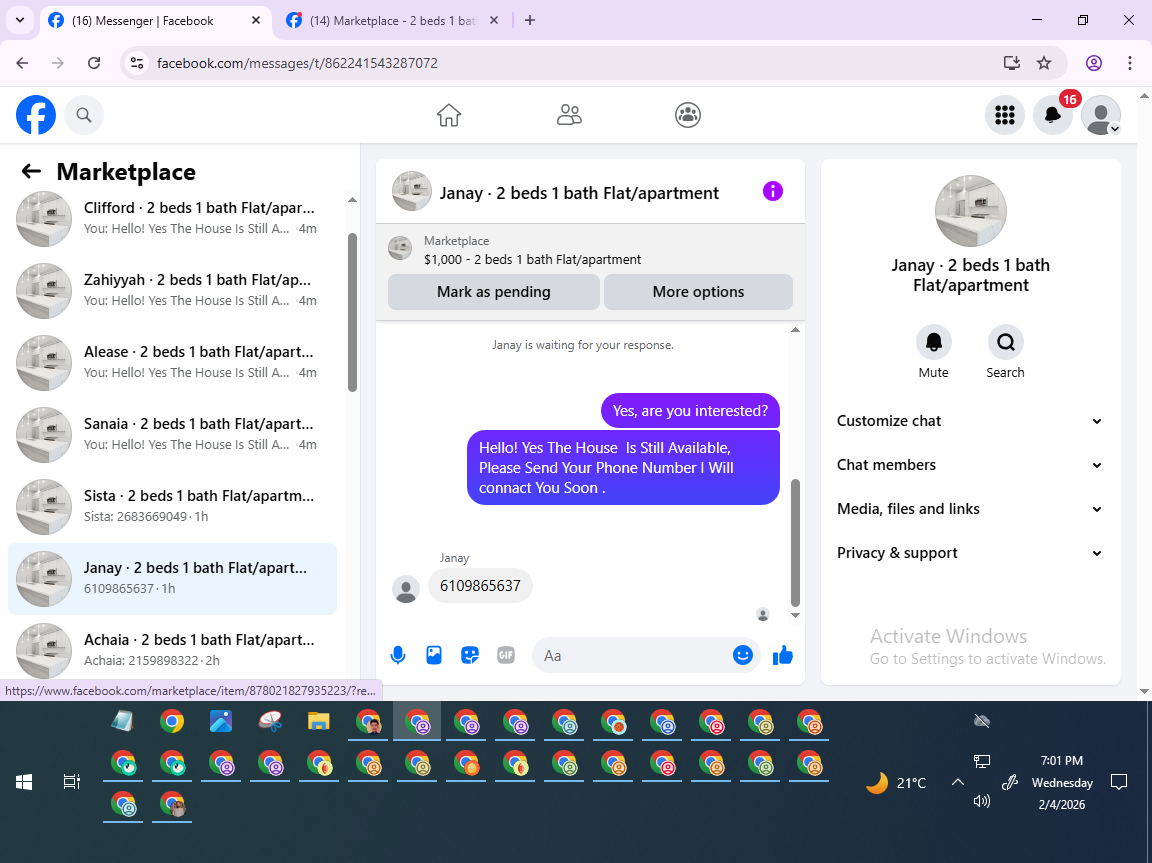Expand the Customize chat section

click(970, 421)
